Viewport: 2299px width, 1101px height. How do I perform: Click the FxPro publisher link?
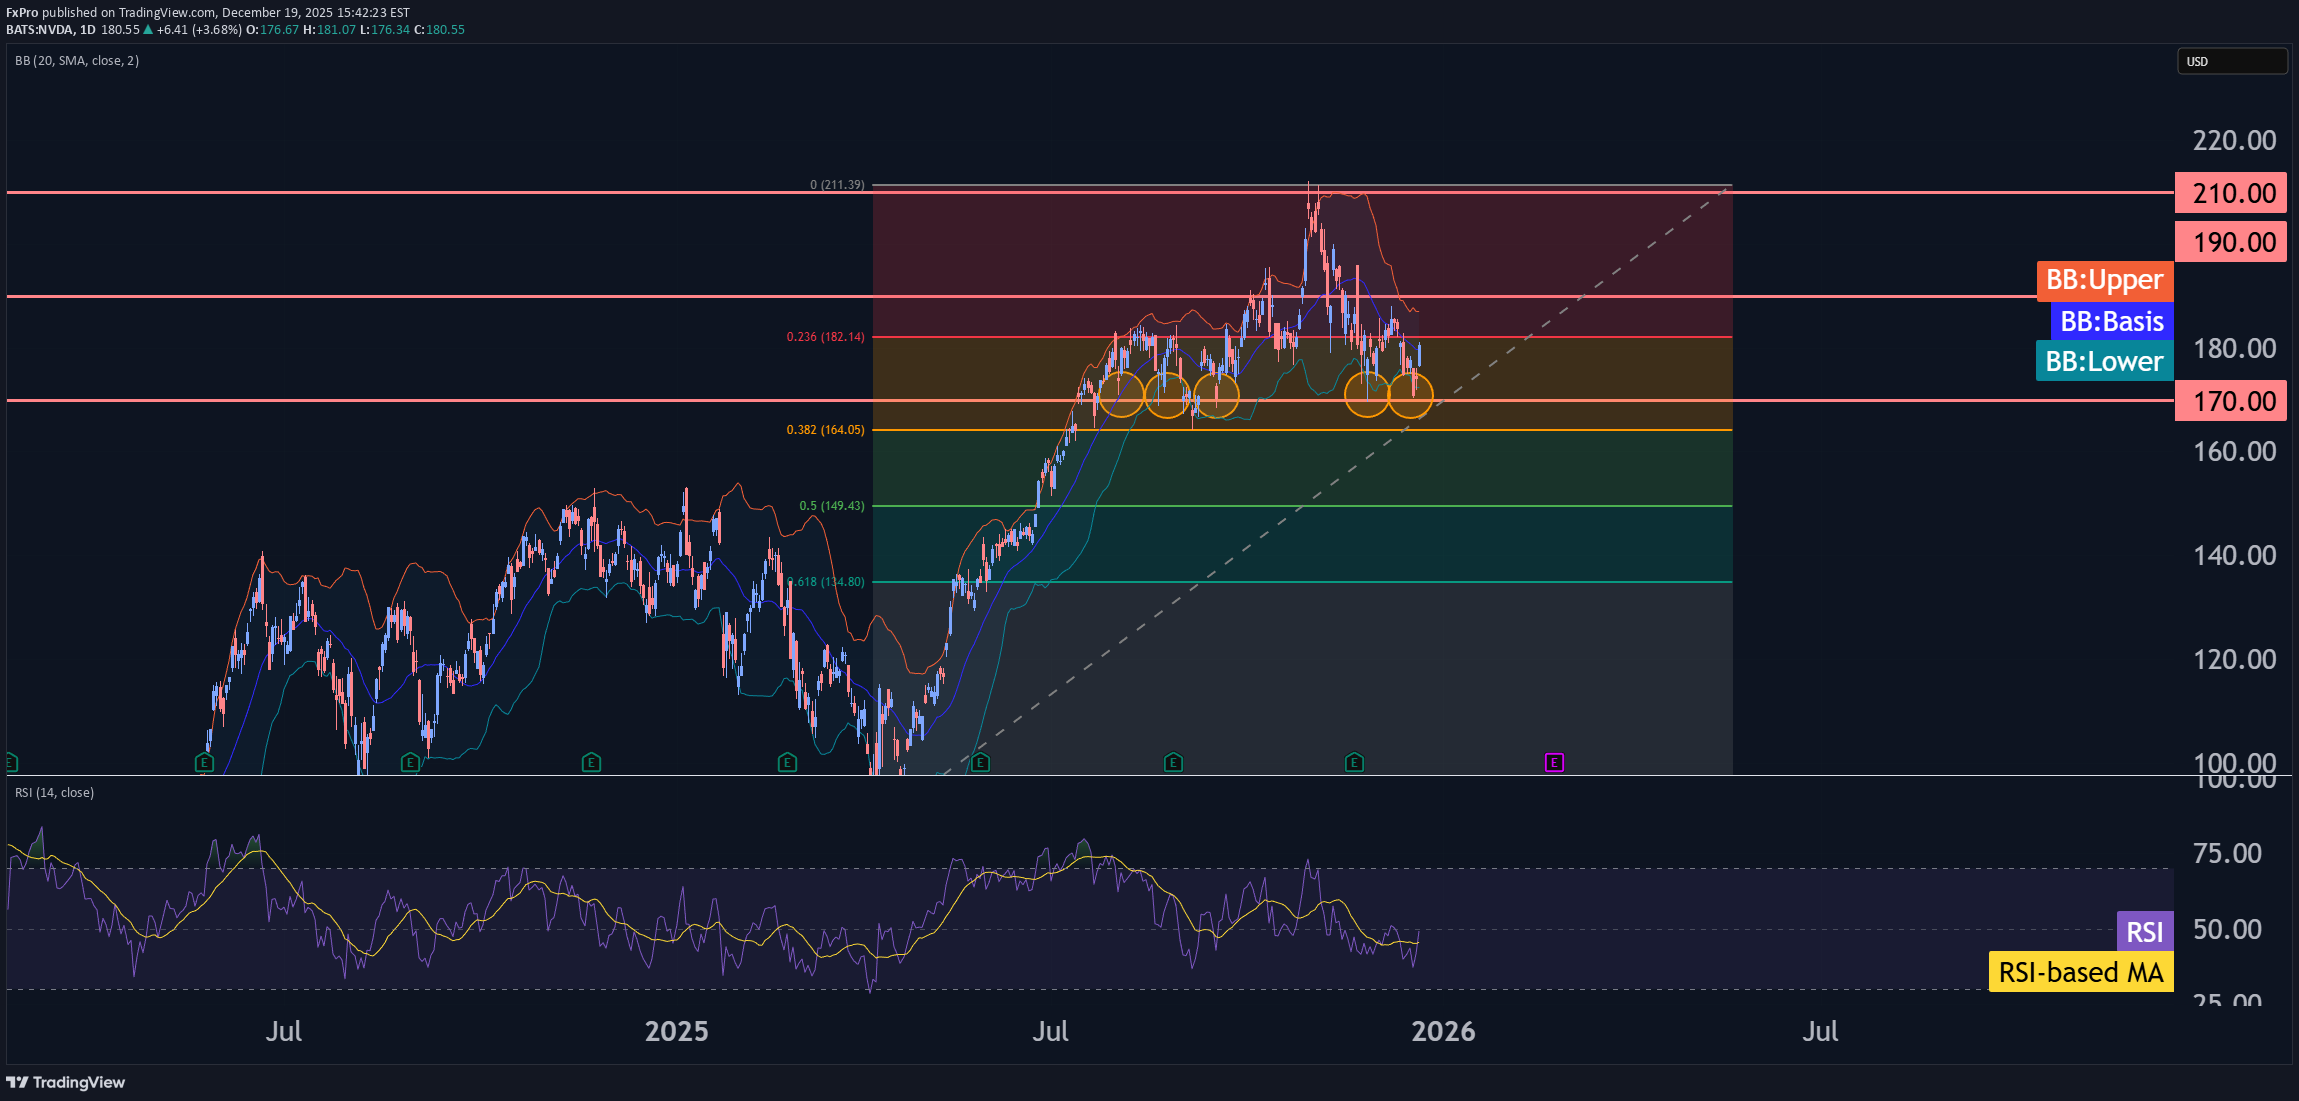click(22, 13)
